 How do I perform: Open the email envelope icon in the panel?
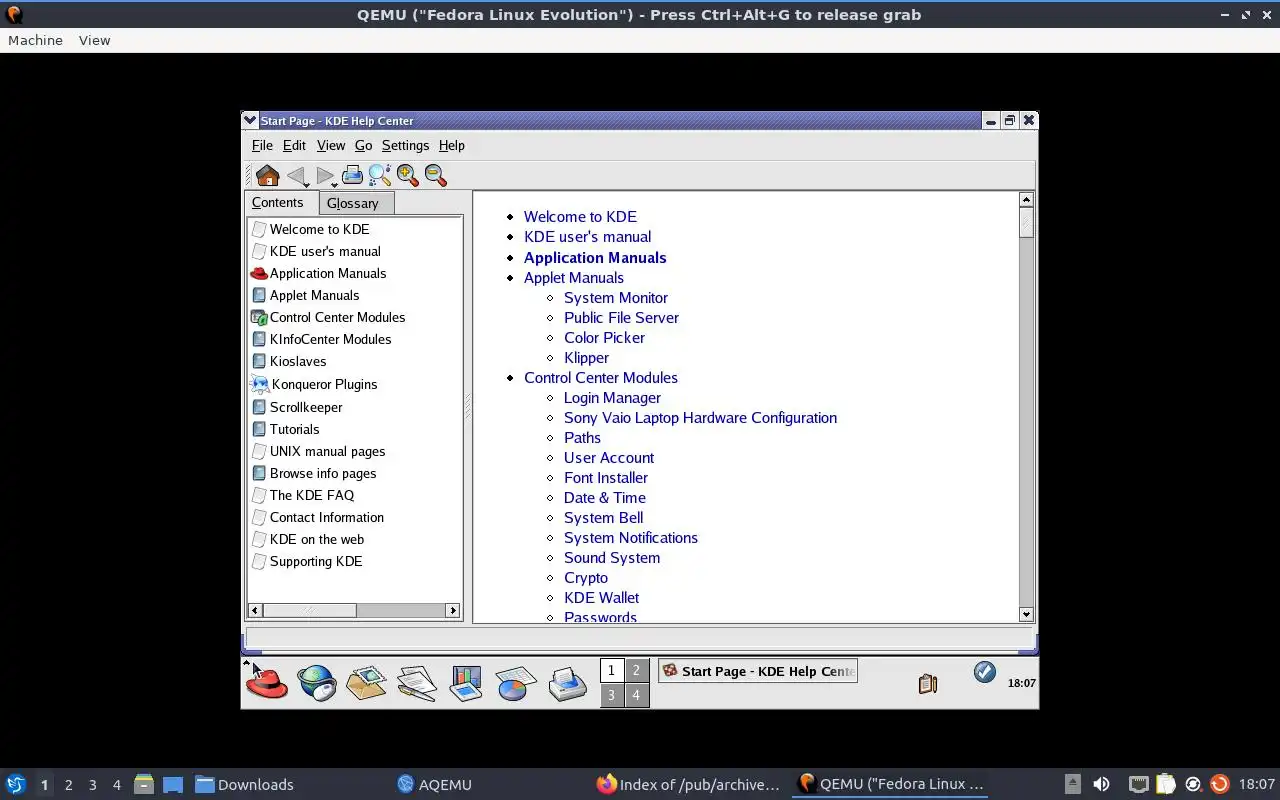coord(366,683)
